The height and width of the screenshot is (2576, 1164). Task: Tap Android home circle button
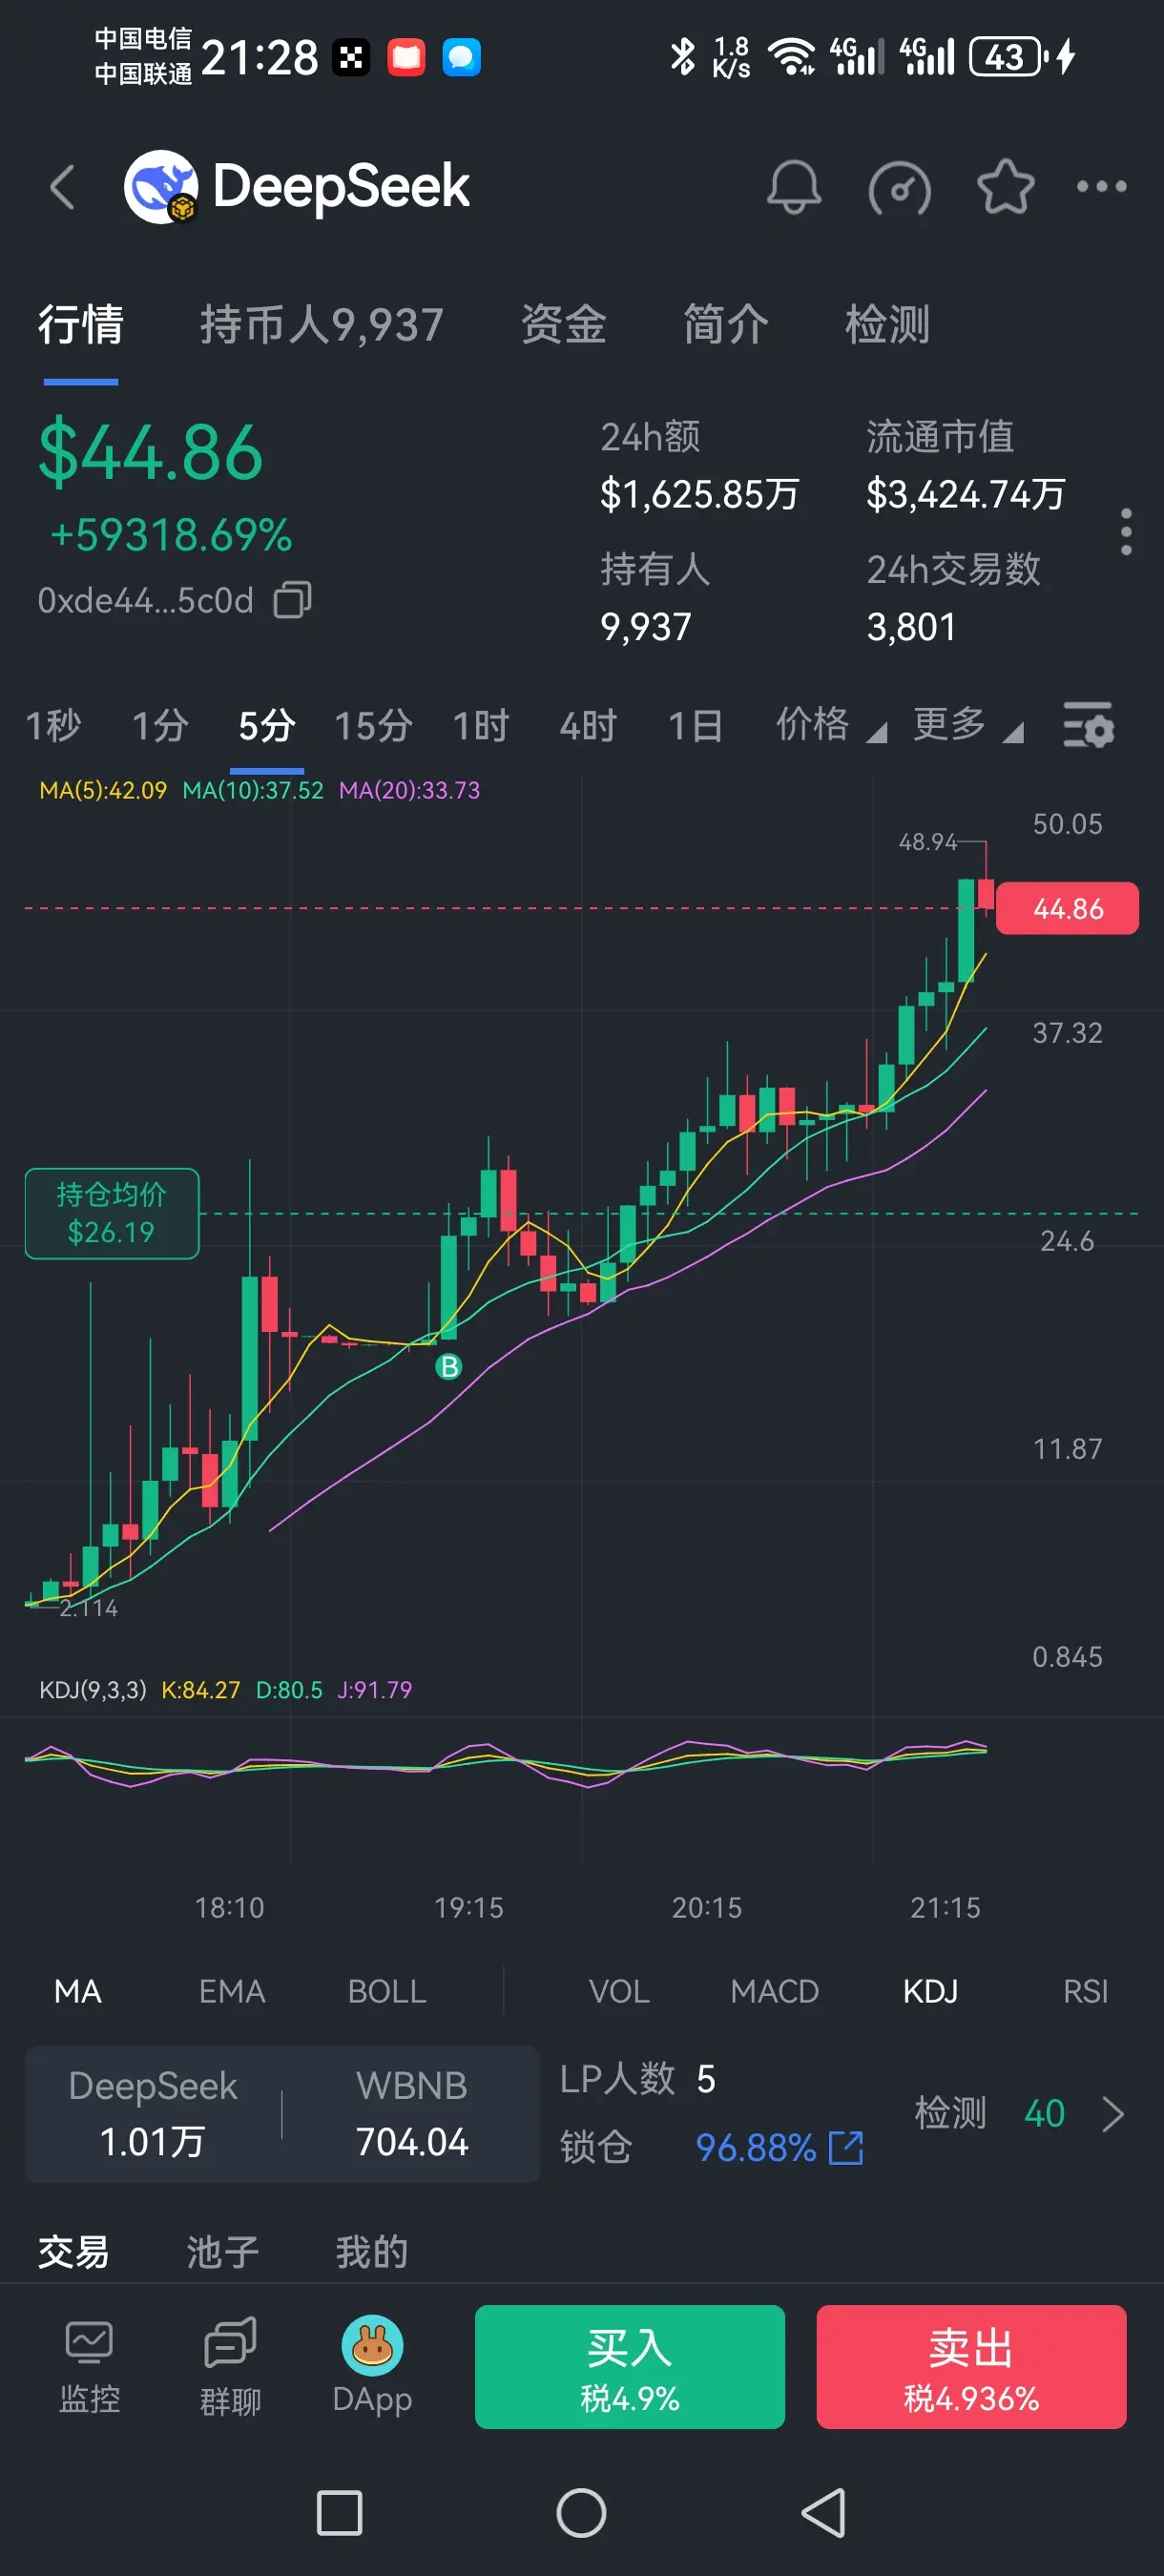point(581,2513)
